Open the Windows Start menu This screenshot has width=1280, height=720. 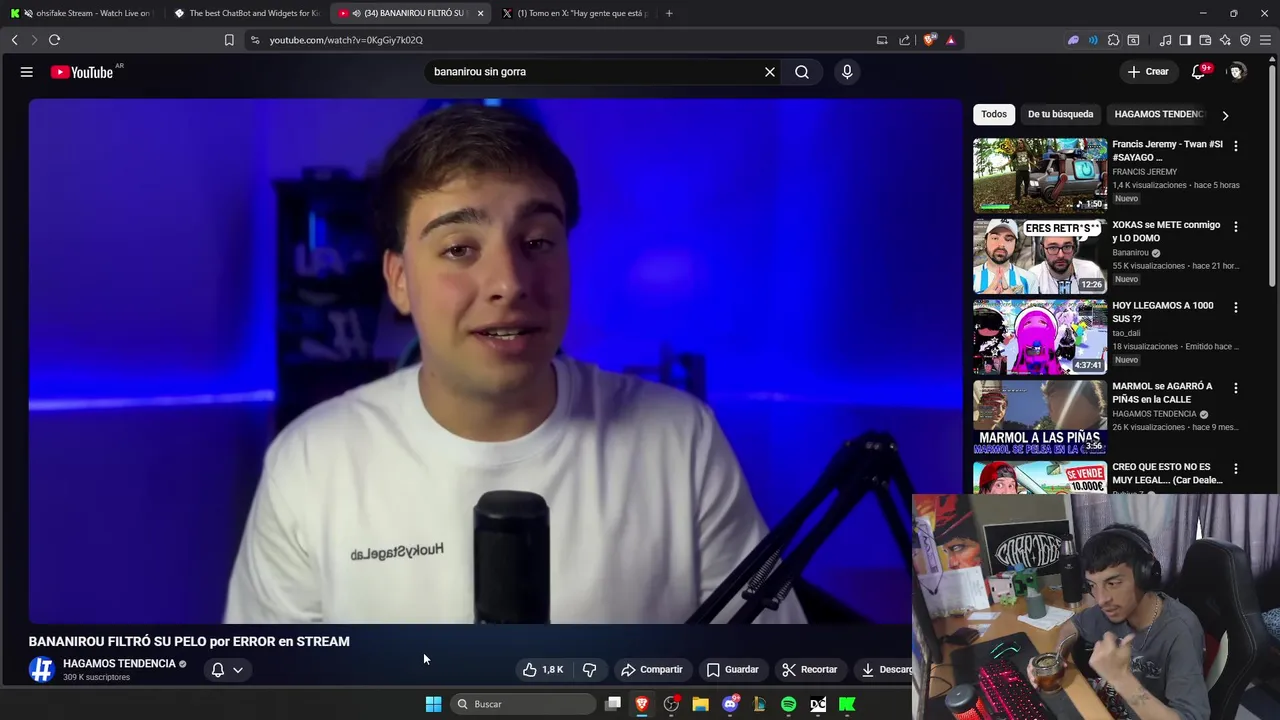pos(433,704)
